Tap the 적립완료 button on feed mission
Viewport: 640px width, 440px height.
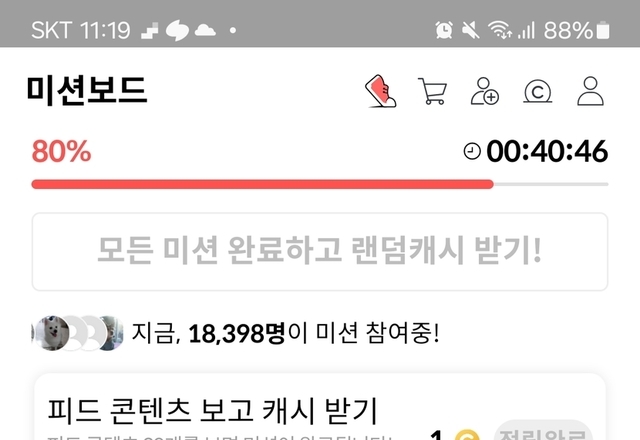pyautogui.click(x=543, y=431)
